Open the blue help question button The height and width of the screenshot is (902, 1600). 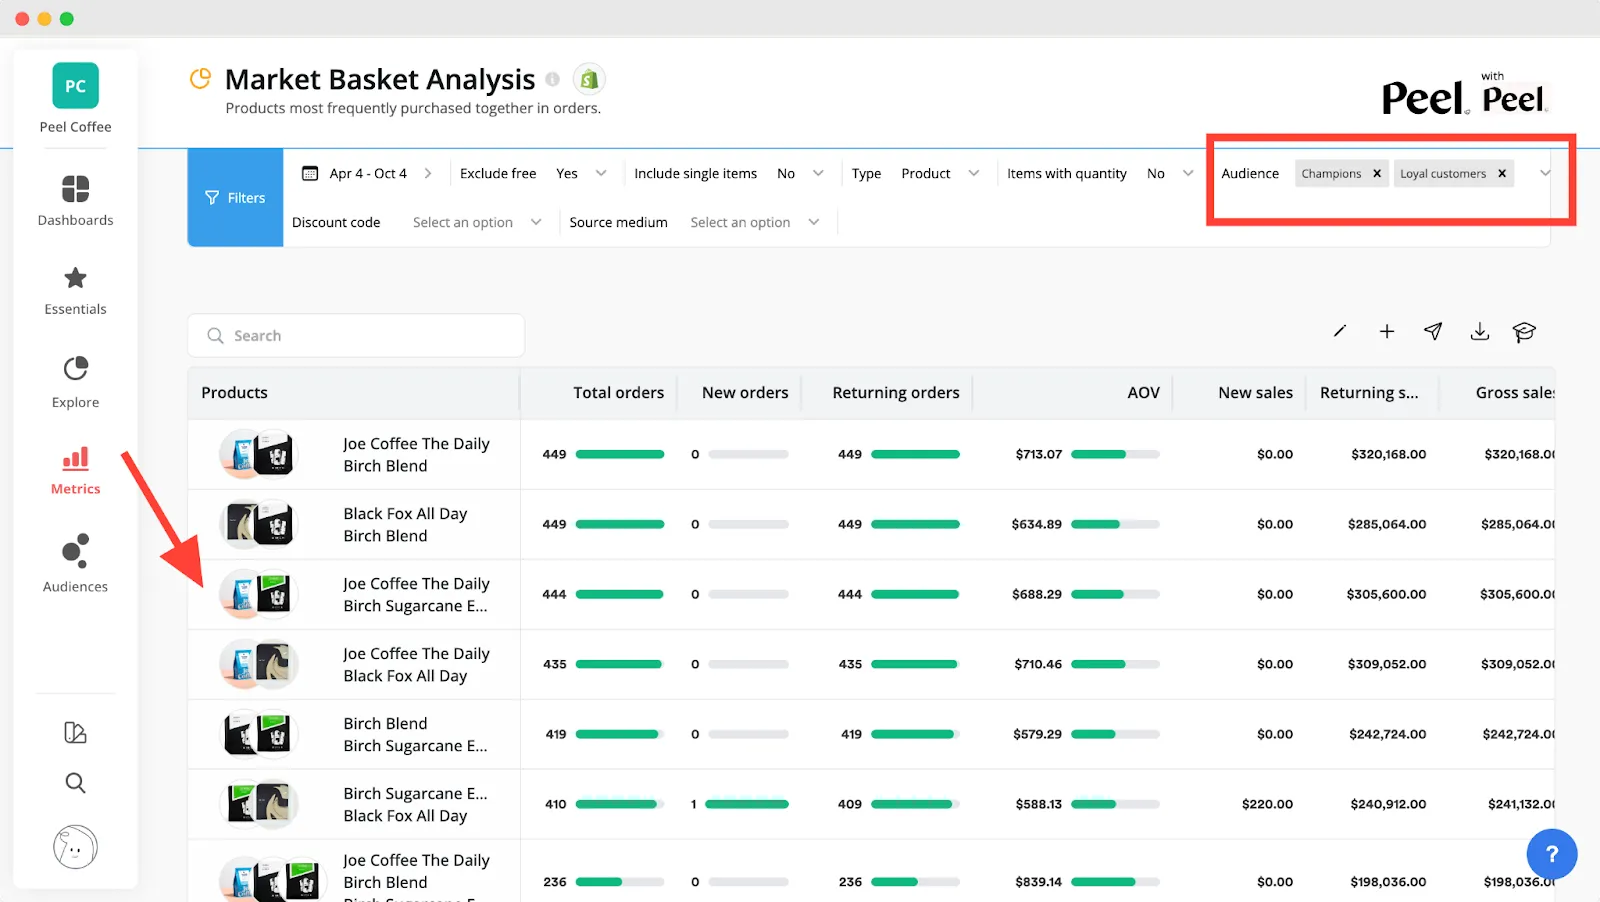pos(1552,854)
